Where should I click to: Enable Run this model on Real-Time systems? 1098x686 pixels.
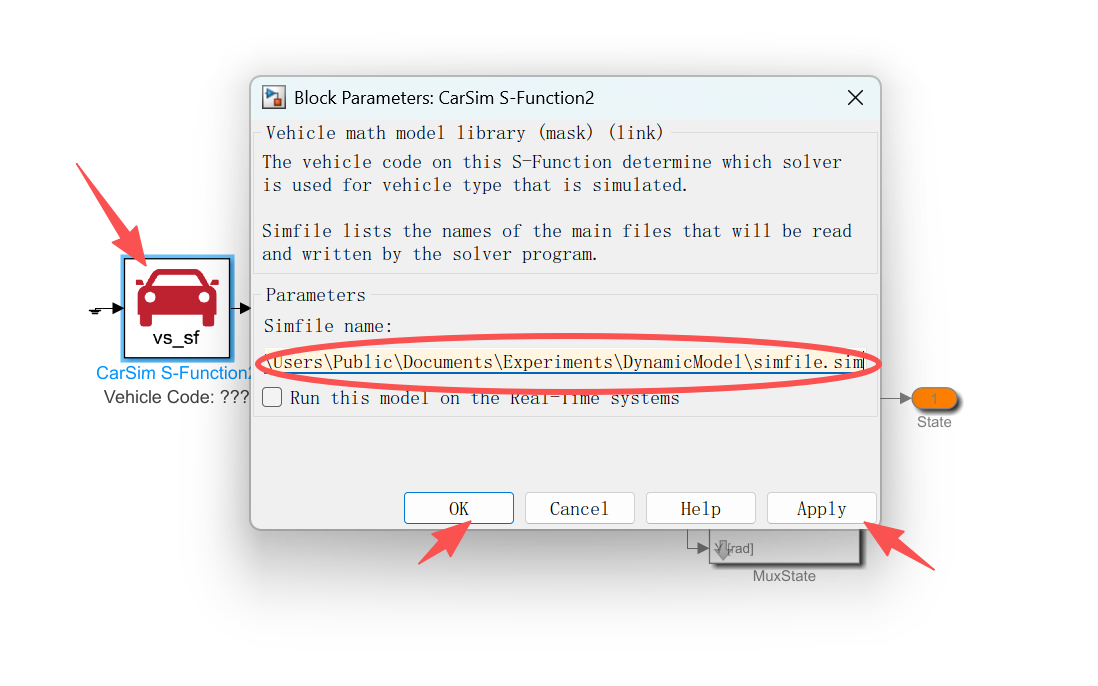(272, 398)
